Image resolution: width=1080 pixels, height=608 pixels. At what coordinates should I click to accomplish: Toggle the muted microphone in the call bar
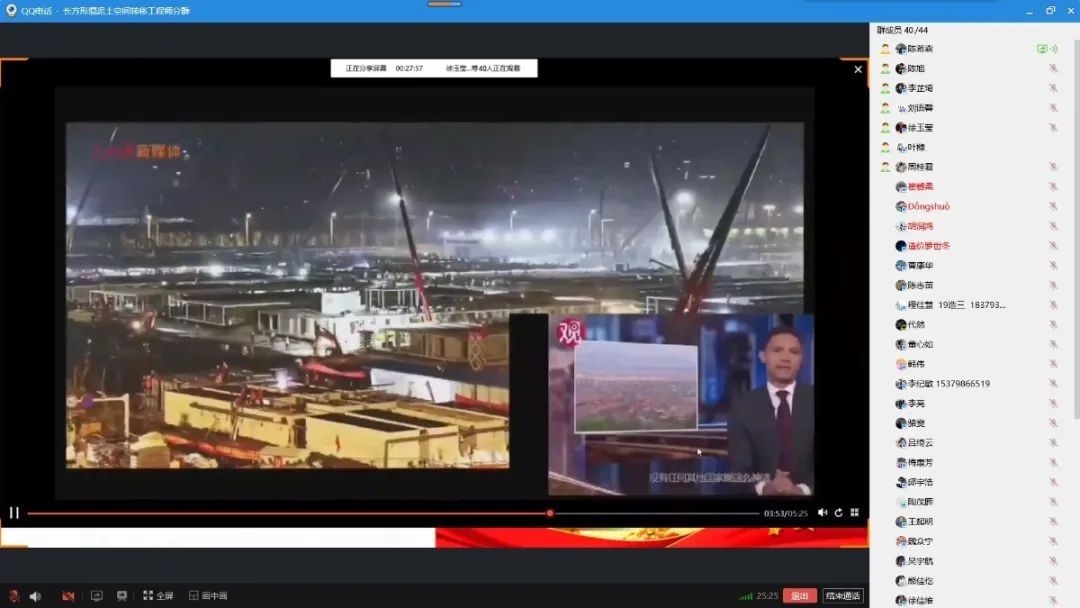pos(14,596)
